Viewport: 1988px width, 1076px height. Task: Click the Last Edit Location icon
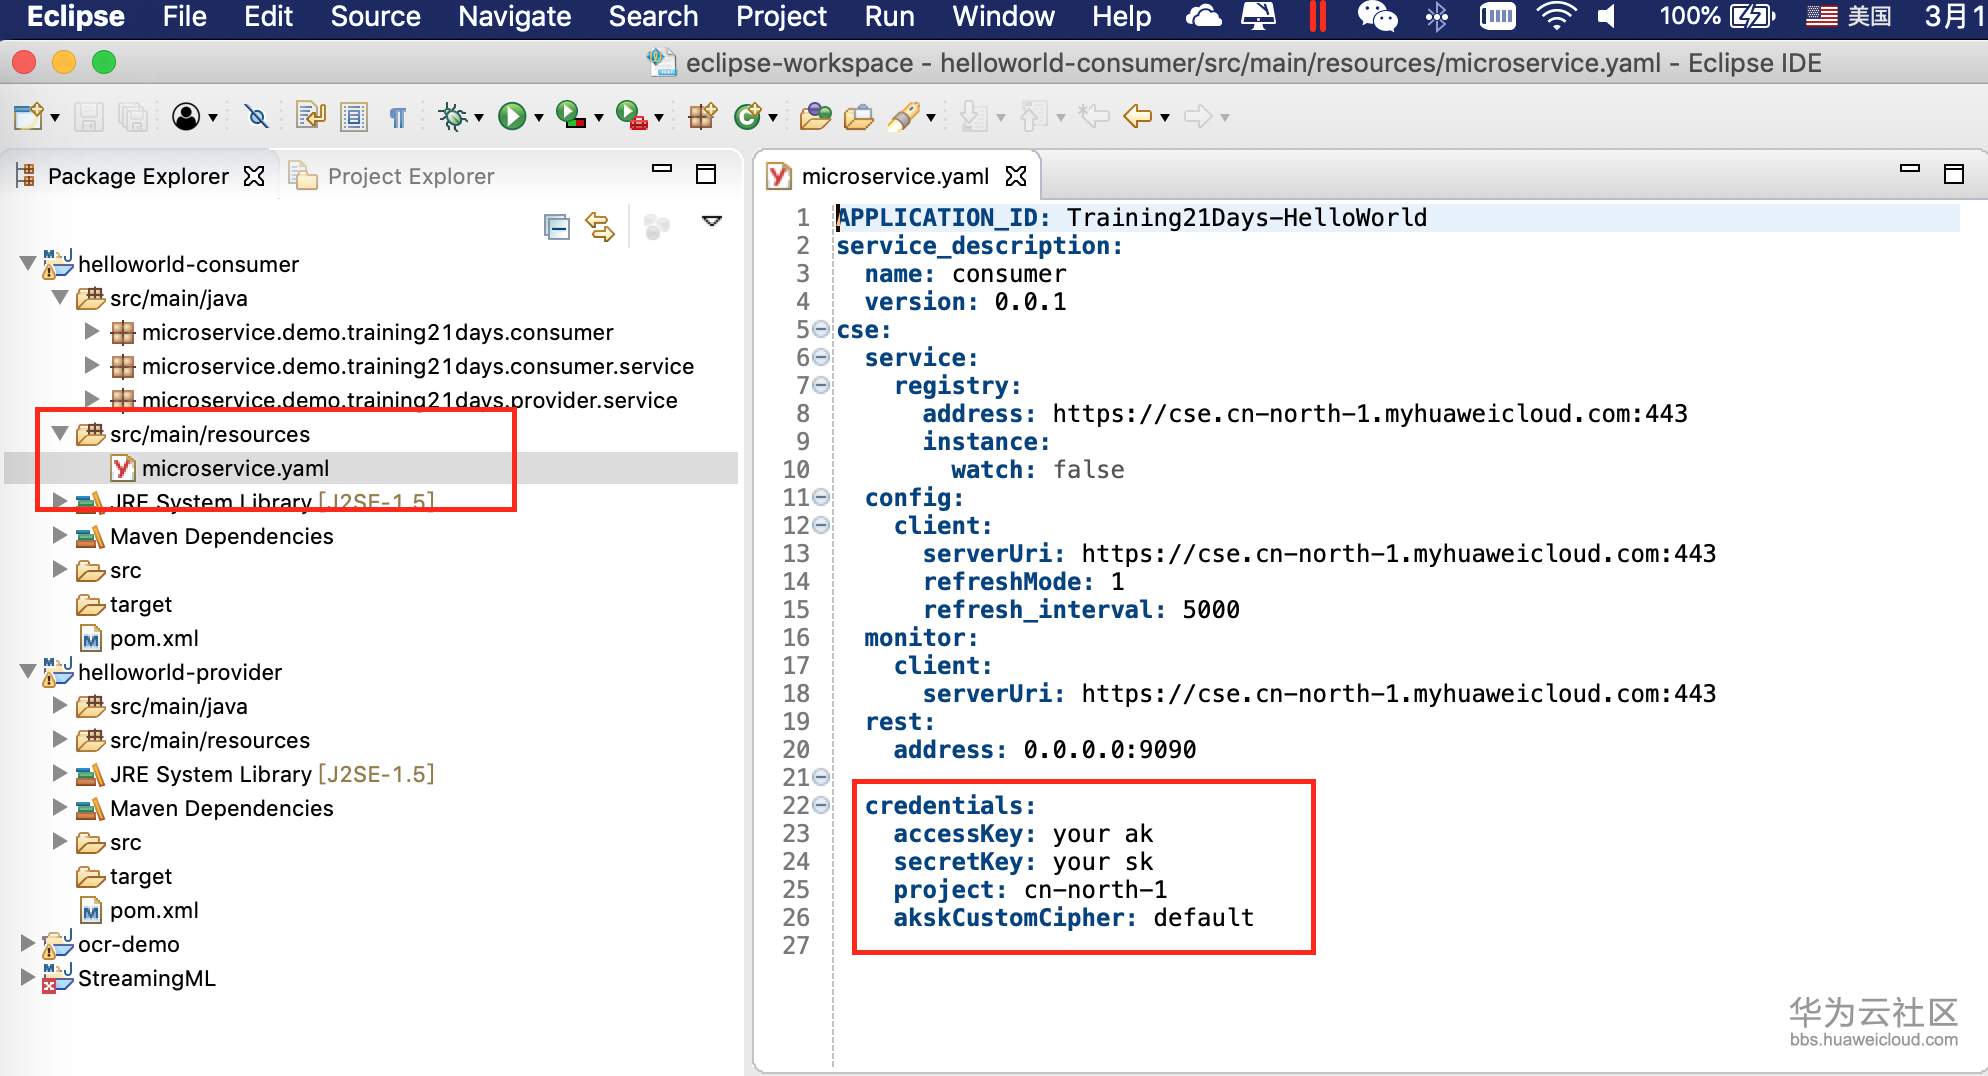pyautogui.click(x=1094, y=117)
